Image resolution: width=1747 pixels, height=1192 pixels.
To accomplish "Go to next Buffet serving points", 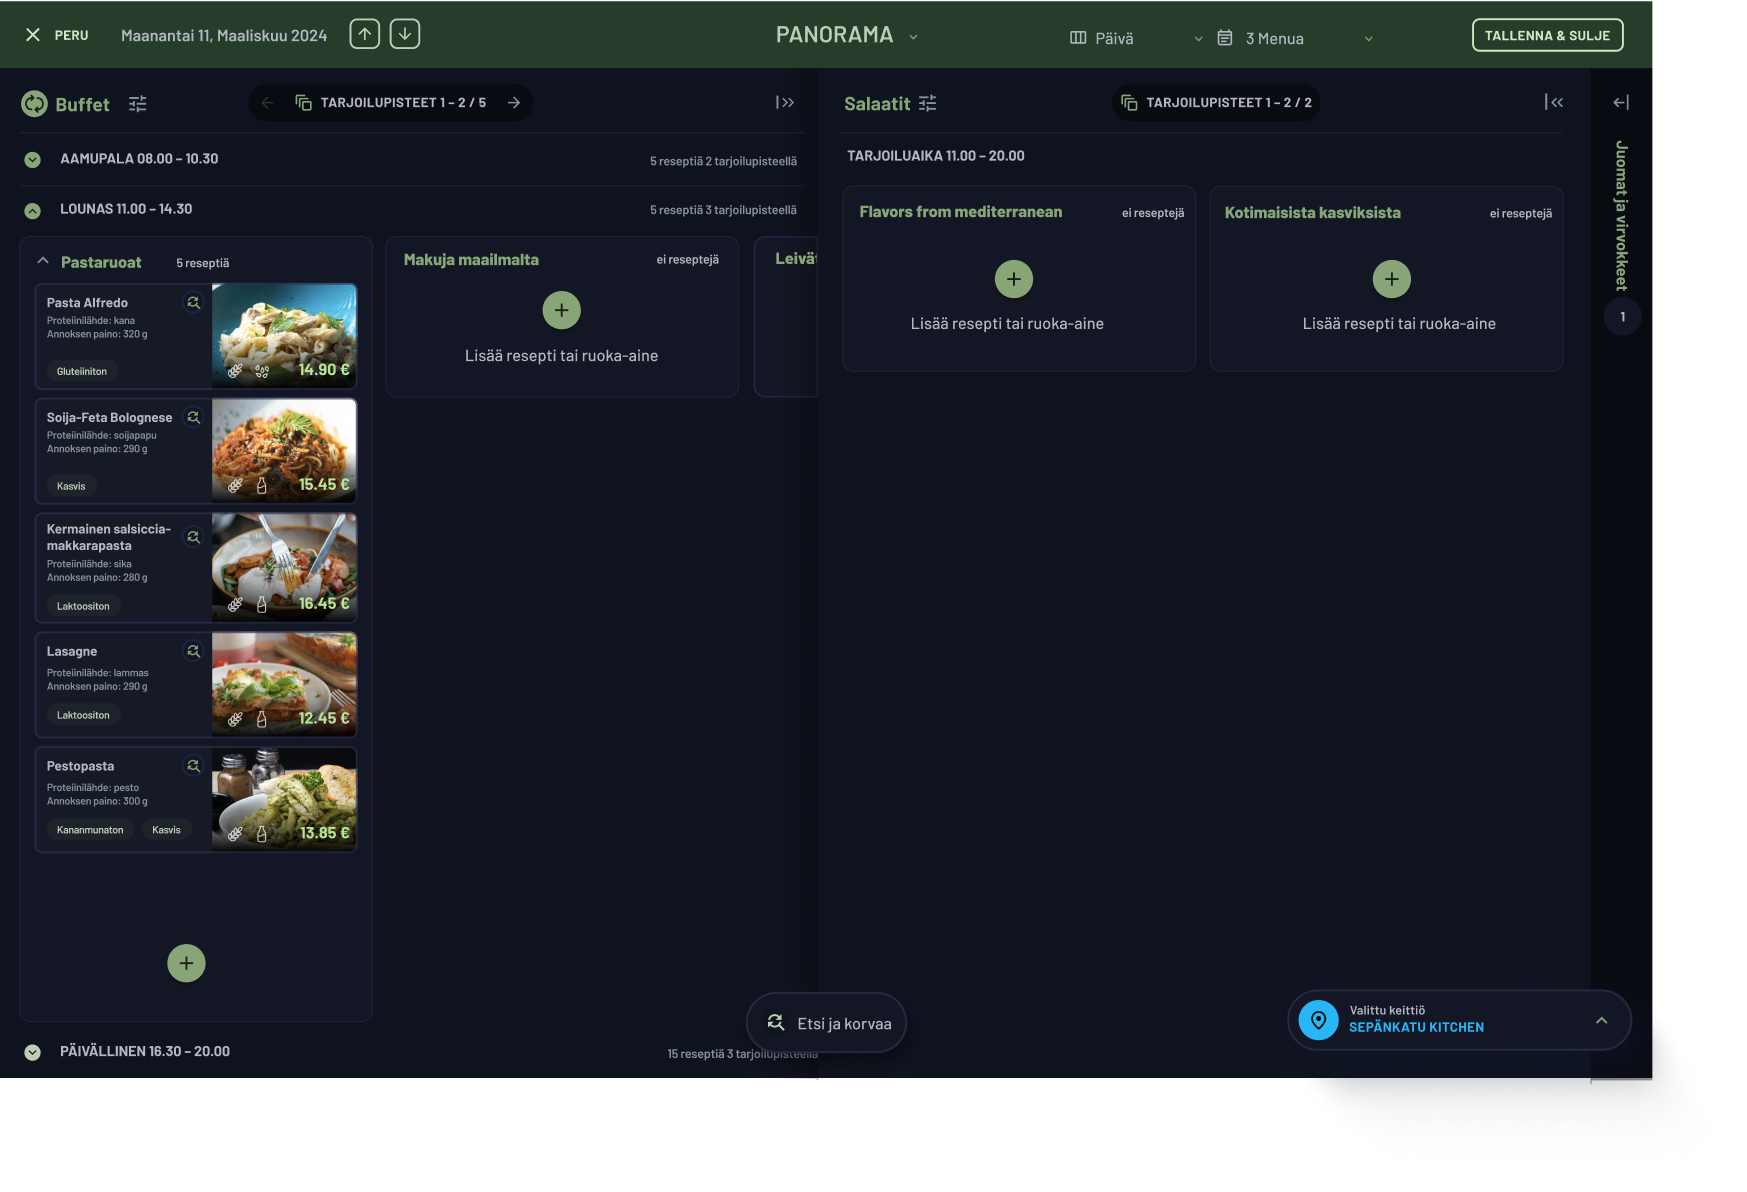I will click(x=514, y=103).
